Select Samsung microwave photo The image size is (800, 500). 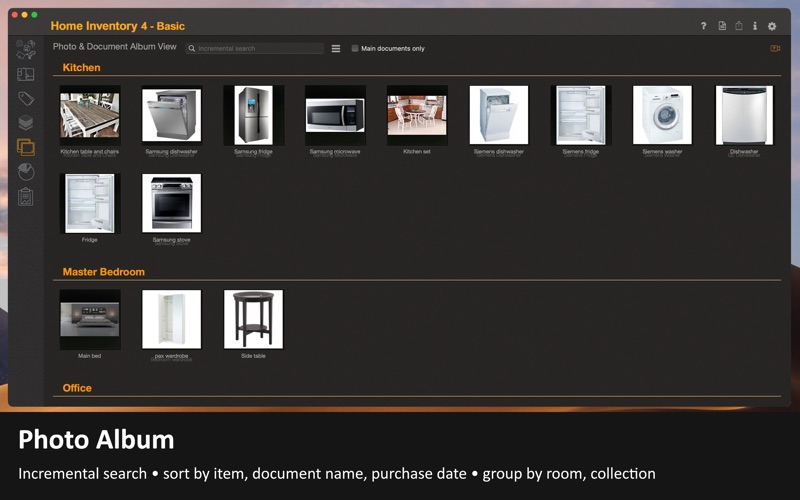click(335, 115)
